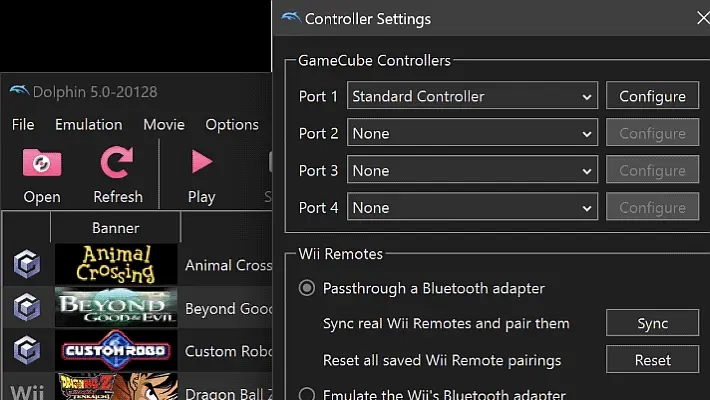
Task: Open the Emulation menu
Action: [x=89, y=125]
